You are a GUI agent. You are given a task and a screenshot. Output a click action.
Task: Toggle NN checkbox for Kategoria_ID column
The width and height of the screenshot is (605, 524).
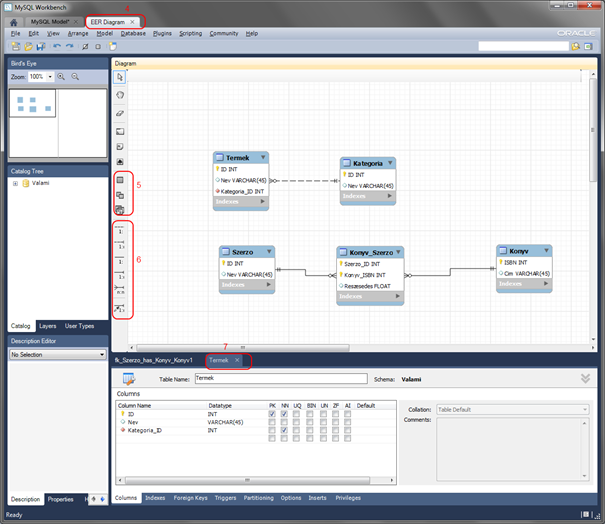tap(285, 430)
